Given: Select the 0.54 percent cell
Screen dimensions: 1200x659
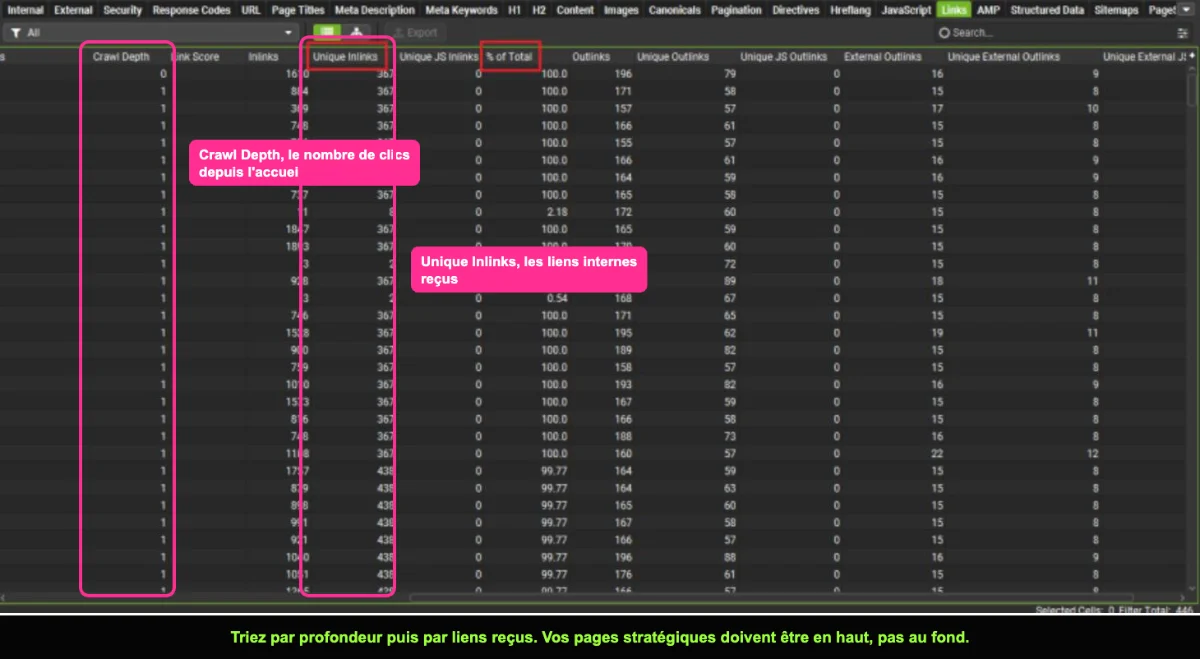Looking at the screenshot, I should pos(556,297).
